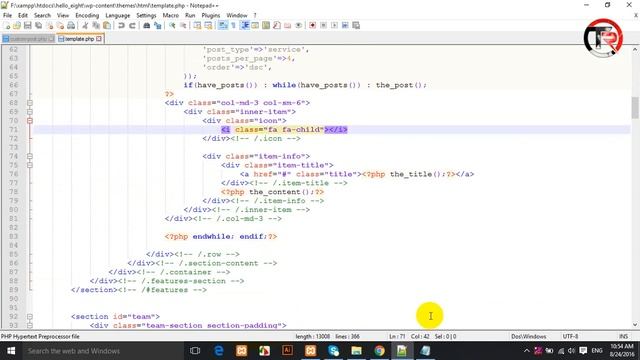Click the vertical scrollbar thumb

click(x=635, y=107)
